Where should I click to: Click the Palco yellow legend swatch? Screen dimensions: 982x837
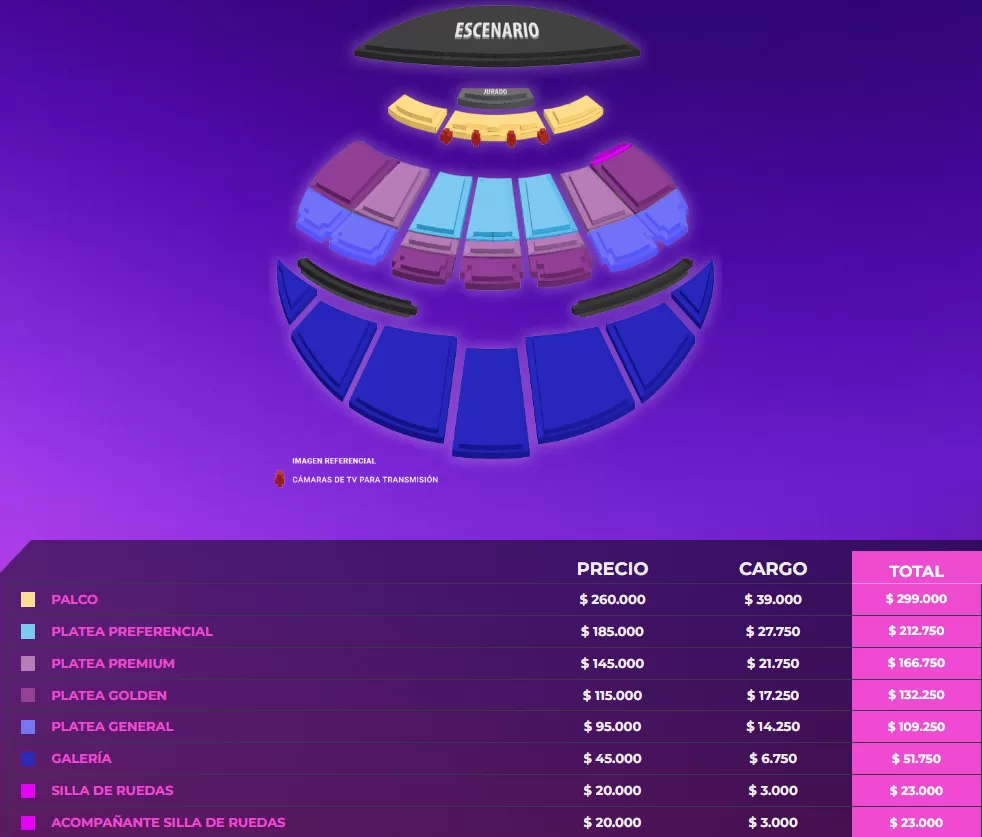point(28,600)
